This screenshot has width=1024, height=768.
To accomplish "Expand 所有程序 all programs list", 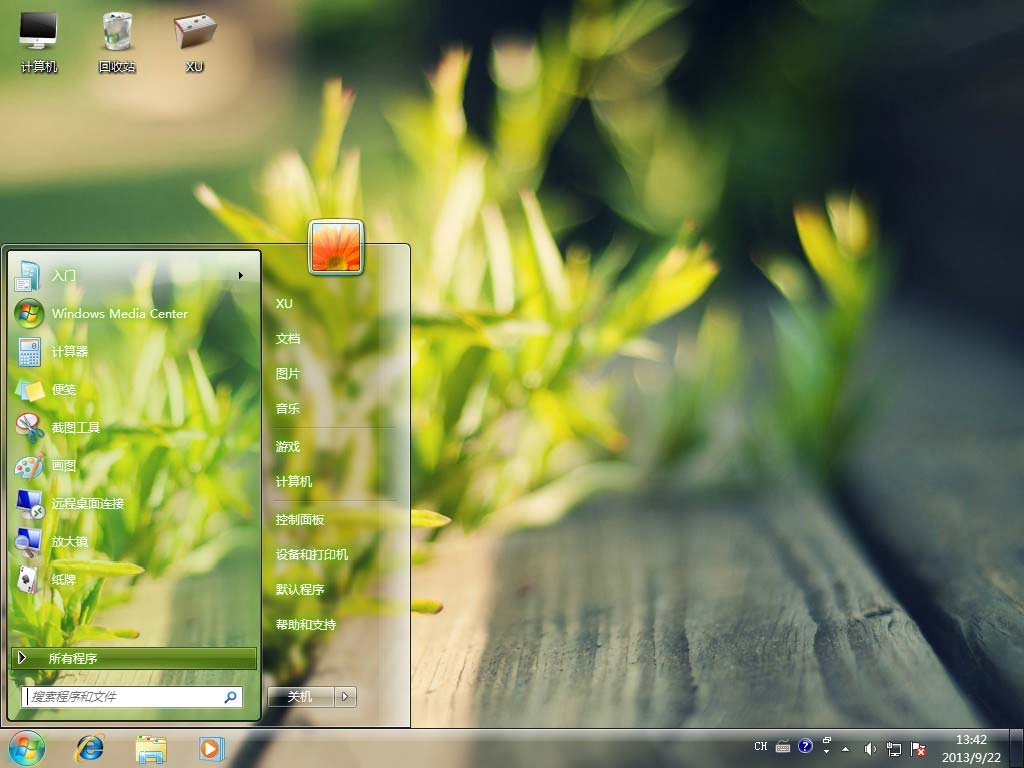I will pos(133,658).
